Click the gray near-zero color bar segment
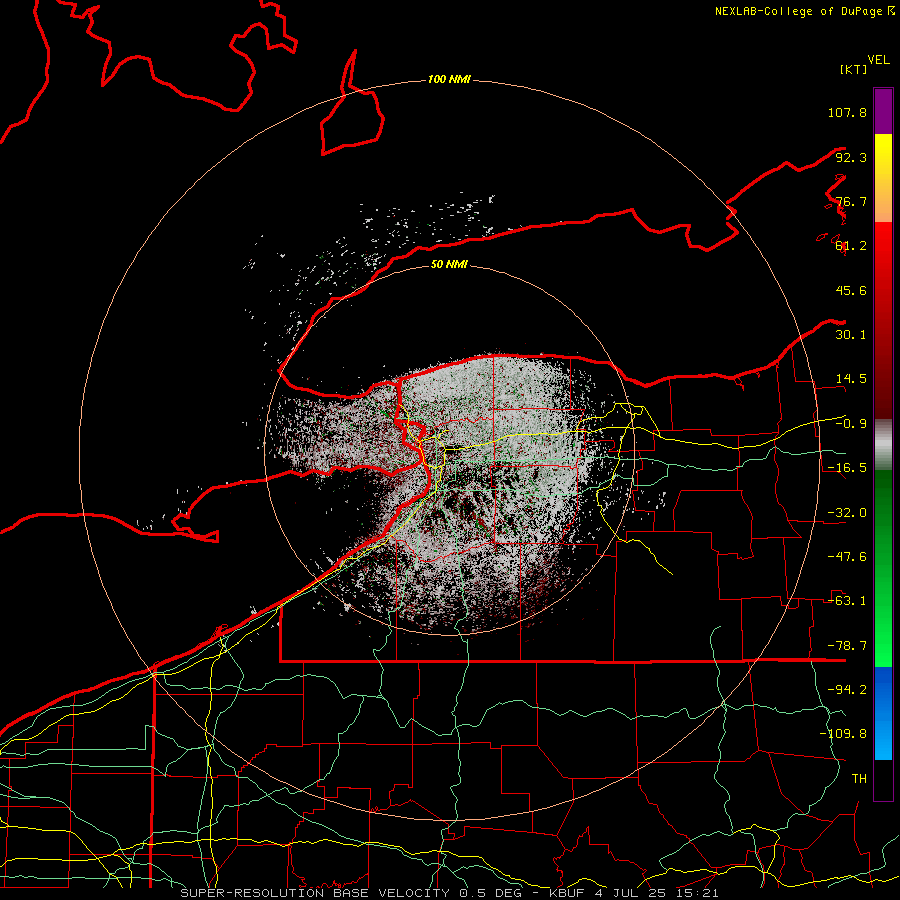Image resolution: width=900 pixels, height=900 pixels. tap(883, 445)
